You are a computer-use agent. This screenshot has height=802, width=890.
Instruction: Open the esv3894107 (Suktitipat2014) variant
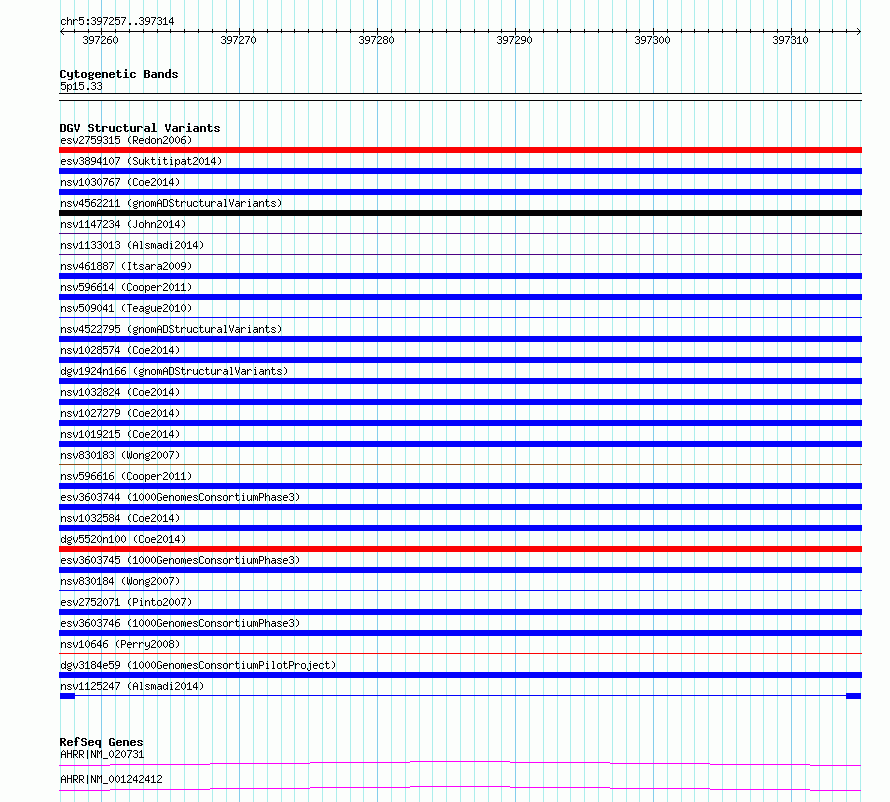(141, 161)
